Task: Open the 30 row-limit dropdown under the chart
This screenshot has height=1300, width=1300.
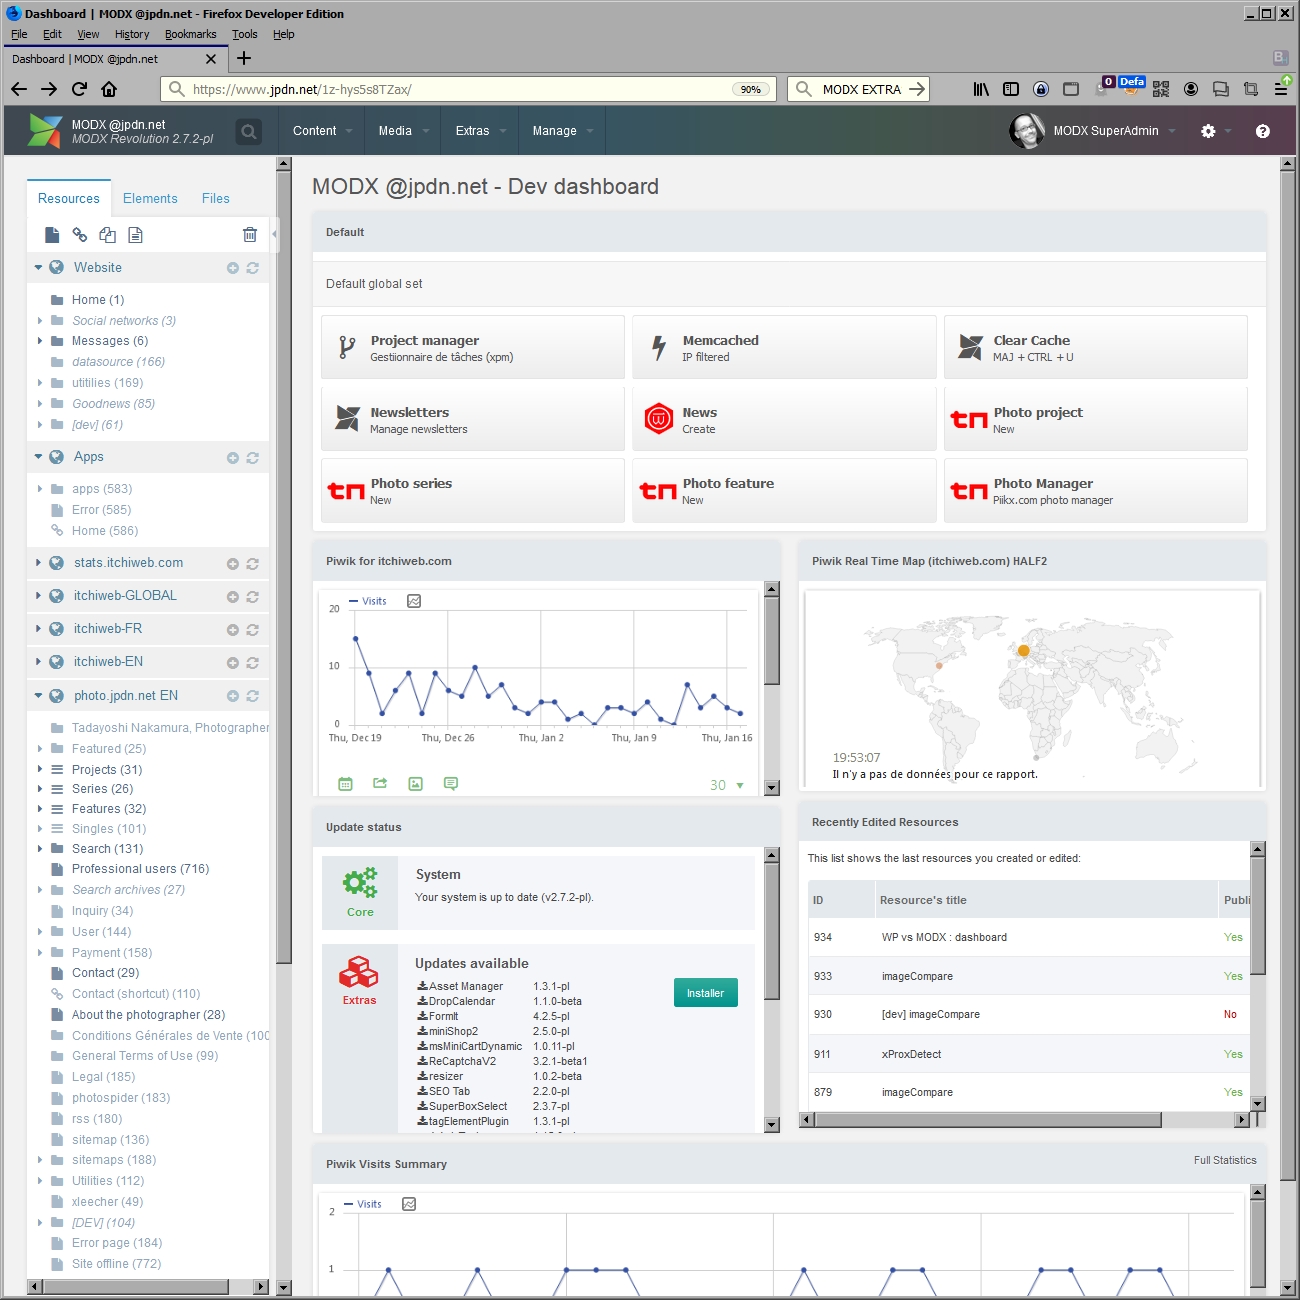Action: click(727, 785)
